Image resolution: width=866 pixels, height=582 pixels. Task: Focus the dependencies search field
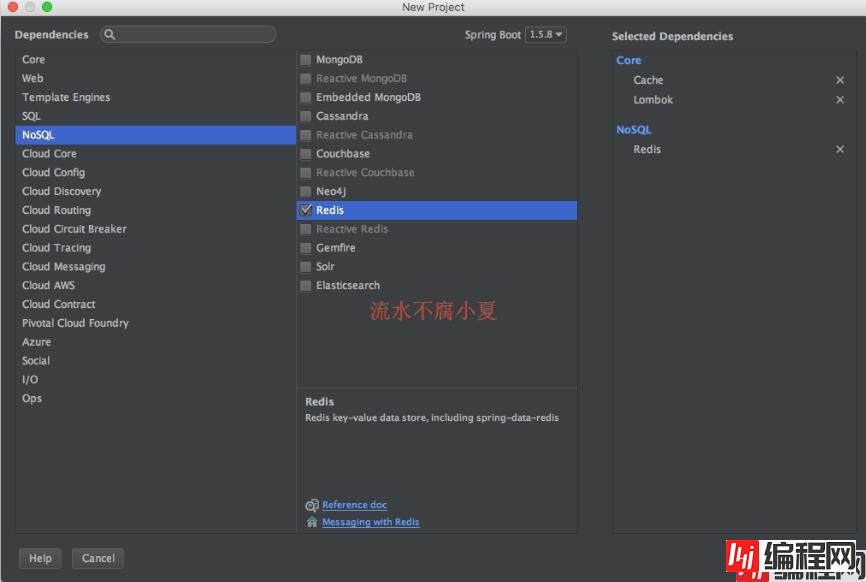tap(195, 35)
